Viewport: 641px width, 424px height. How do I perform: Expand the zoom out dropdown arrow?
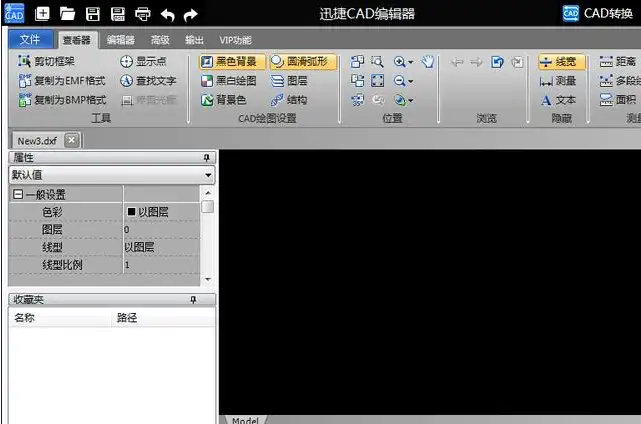tap(411, 81)
